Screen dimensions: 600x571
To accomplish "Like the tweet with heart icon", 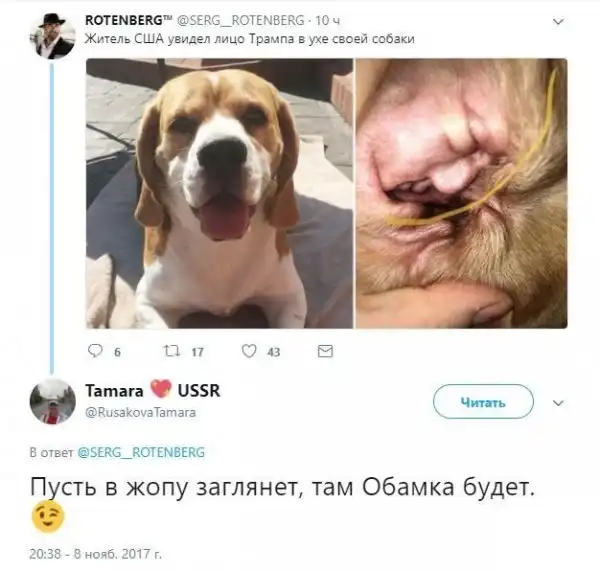I will 249,351.
